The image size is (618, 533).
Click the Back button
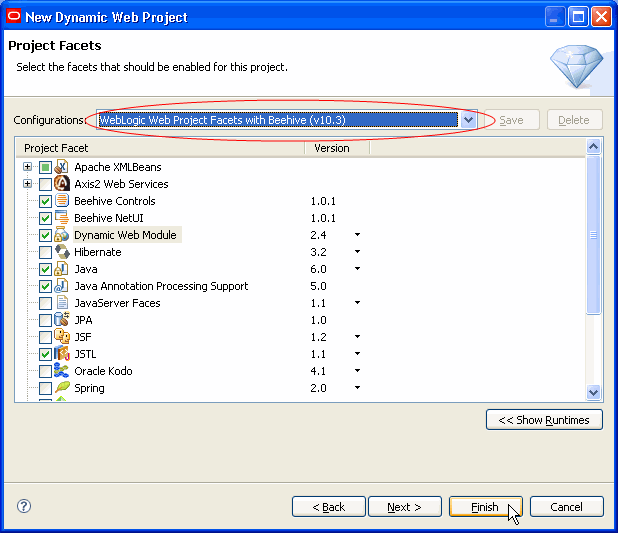[329, 507]
